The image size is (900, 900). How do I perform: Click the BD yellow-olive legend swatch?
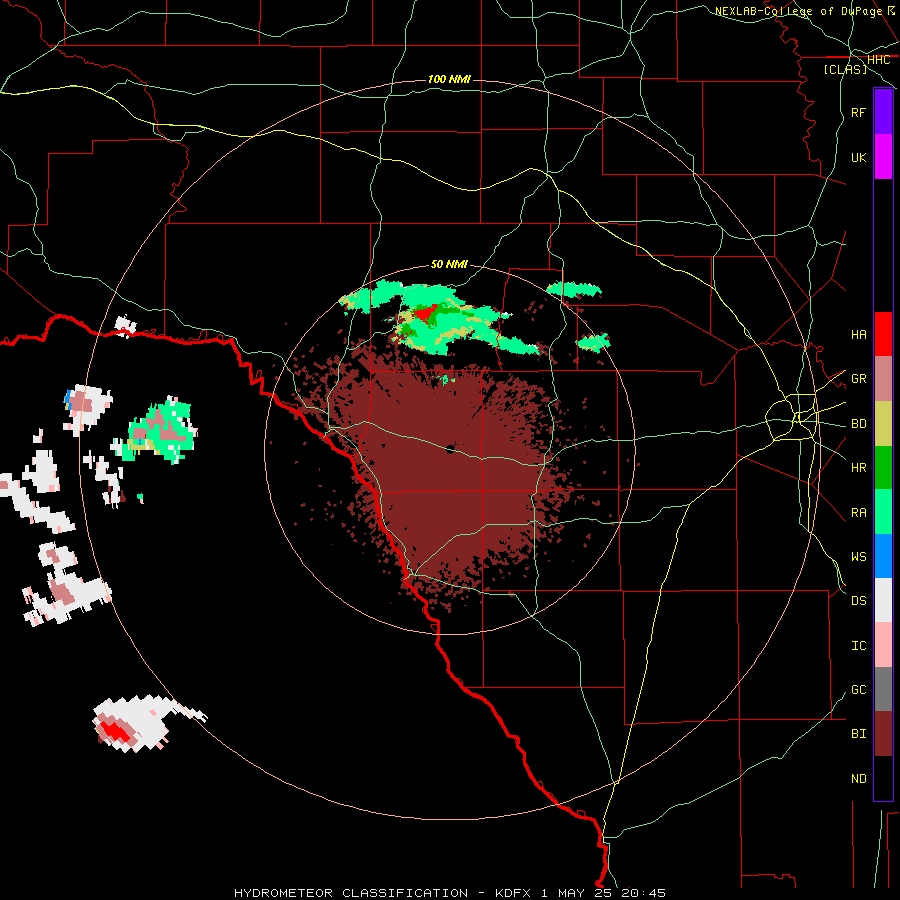[883, 424]
